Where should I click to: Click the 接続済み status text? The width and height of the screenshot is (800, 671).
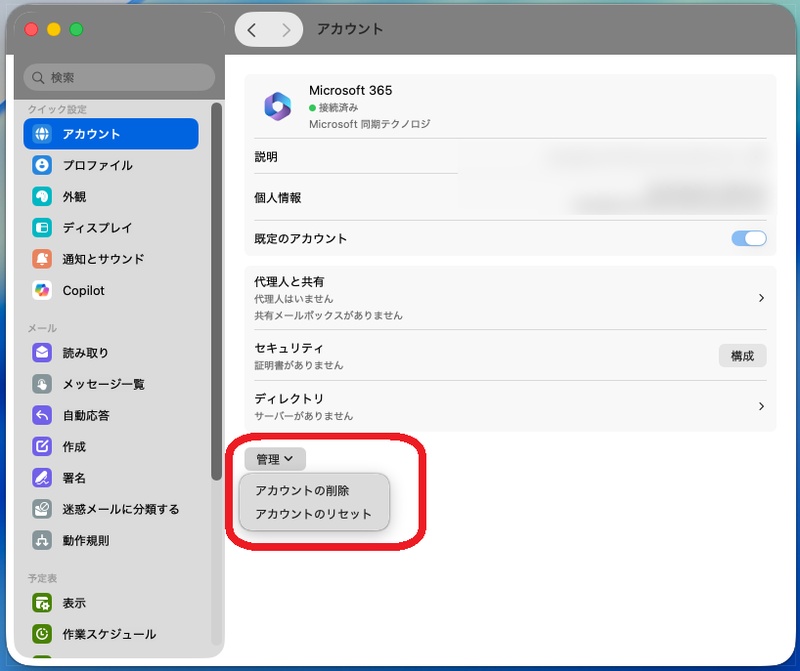(x=338, y=108)
